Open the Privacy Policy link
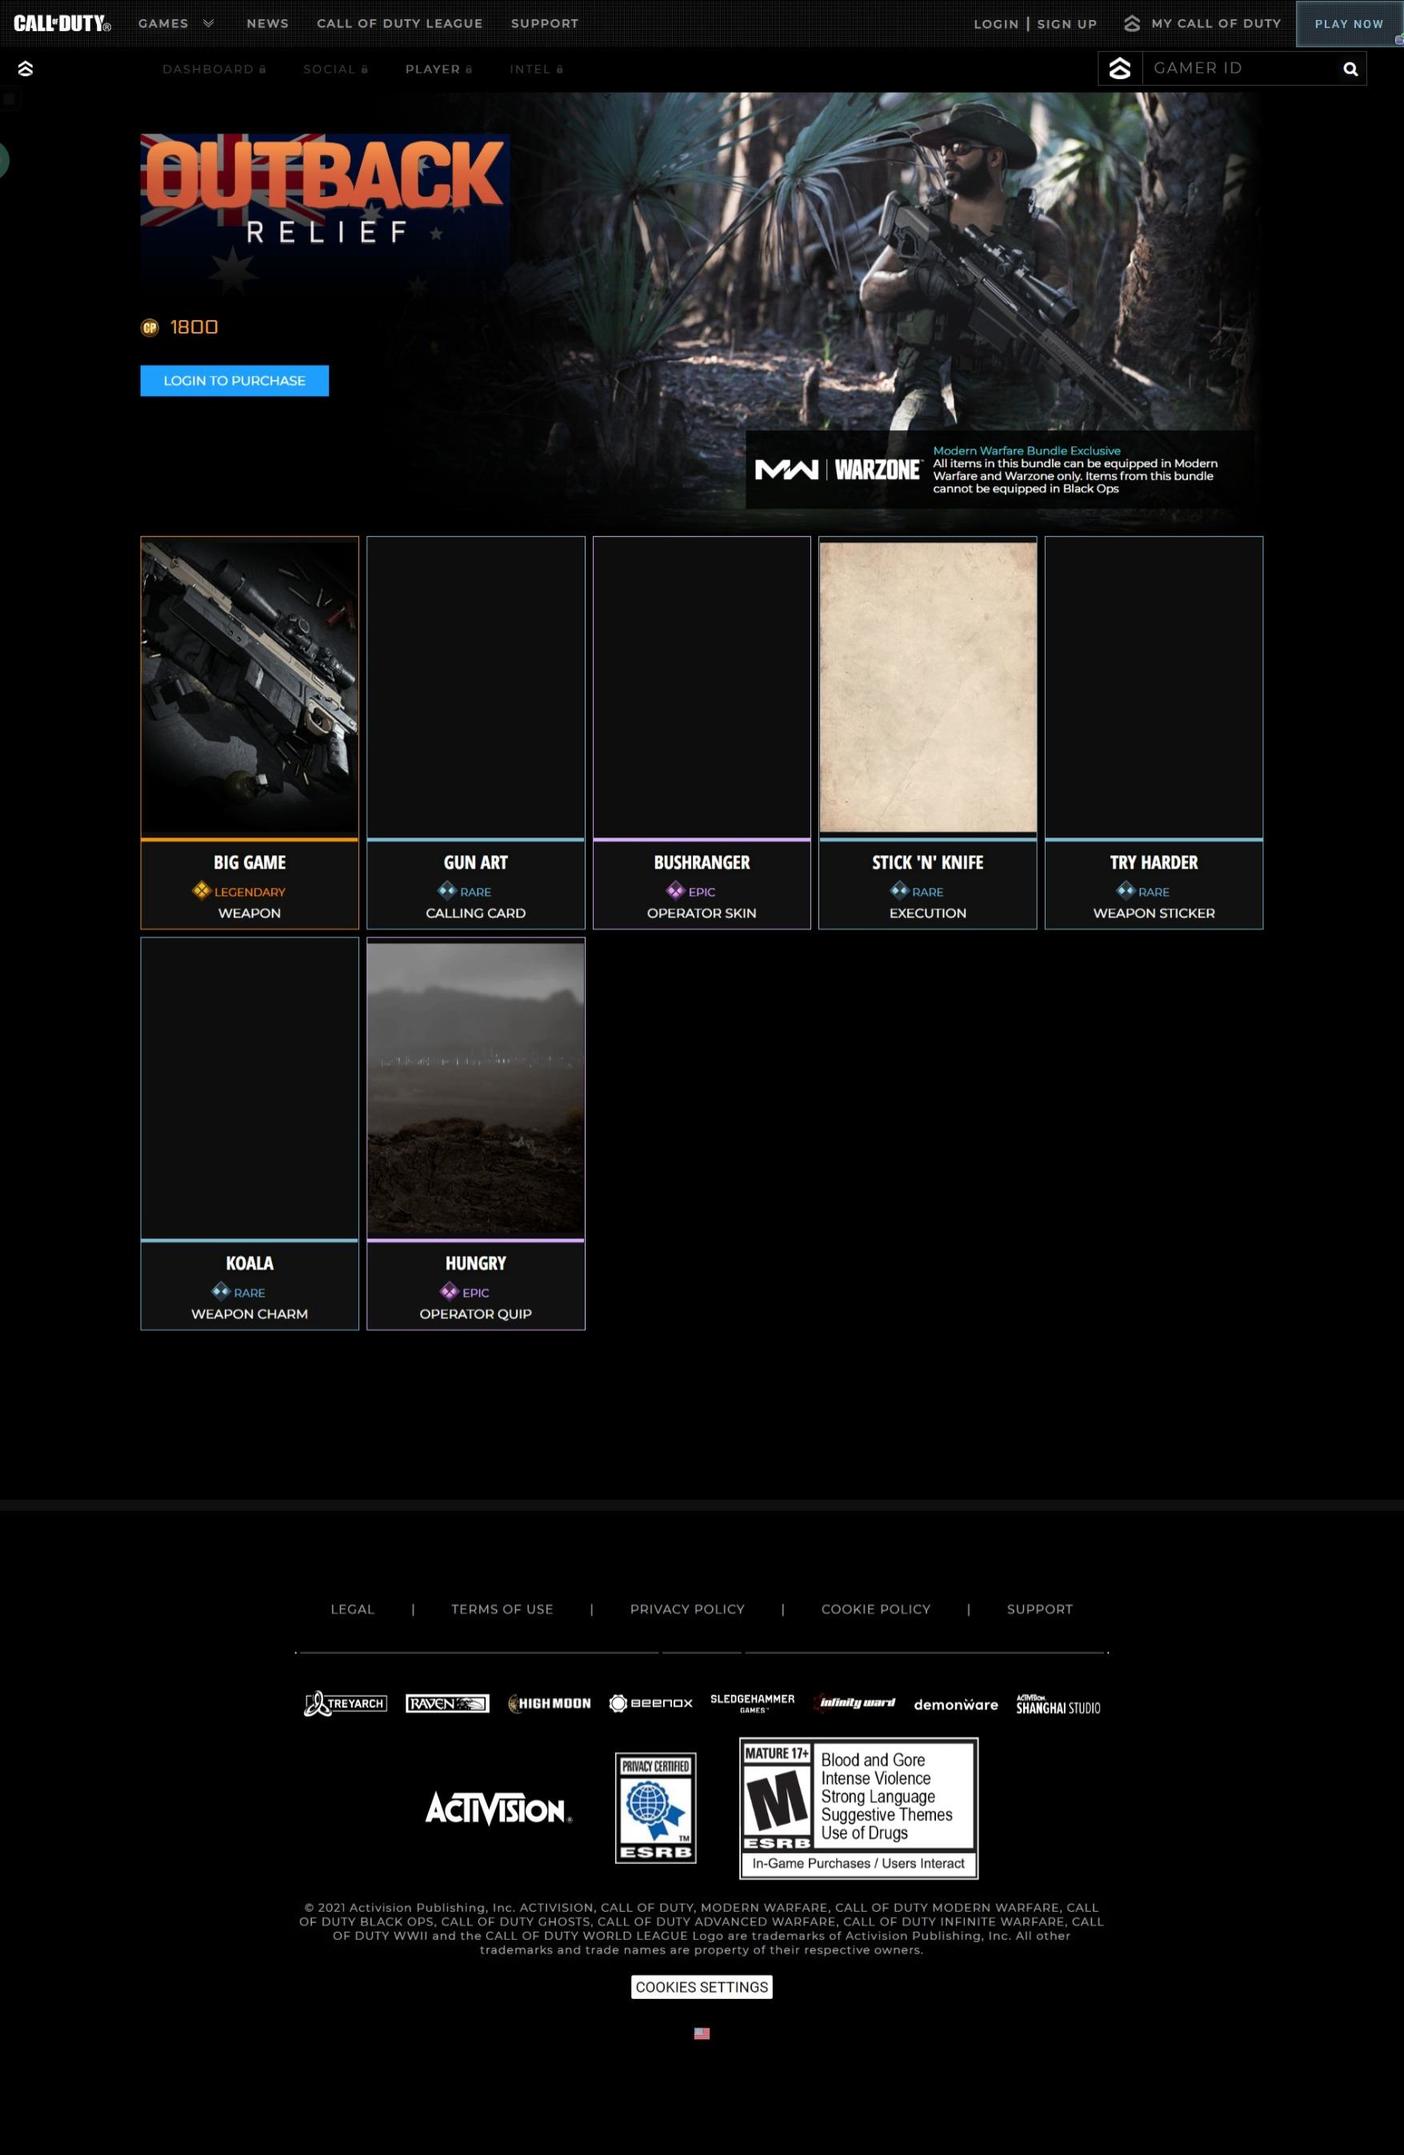Image resolution: width=1404 pixels, height=2155 pixels. tap(687, 1609)
